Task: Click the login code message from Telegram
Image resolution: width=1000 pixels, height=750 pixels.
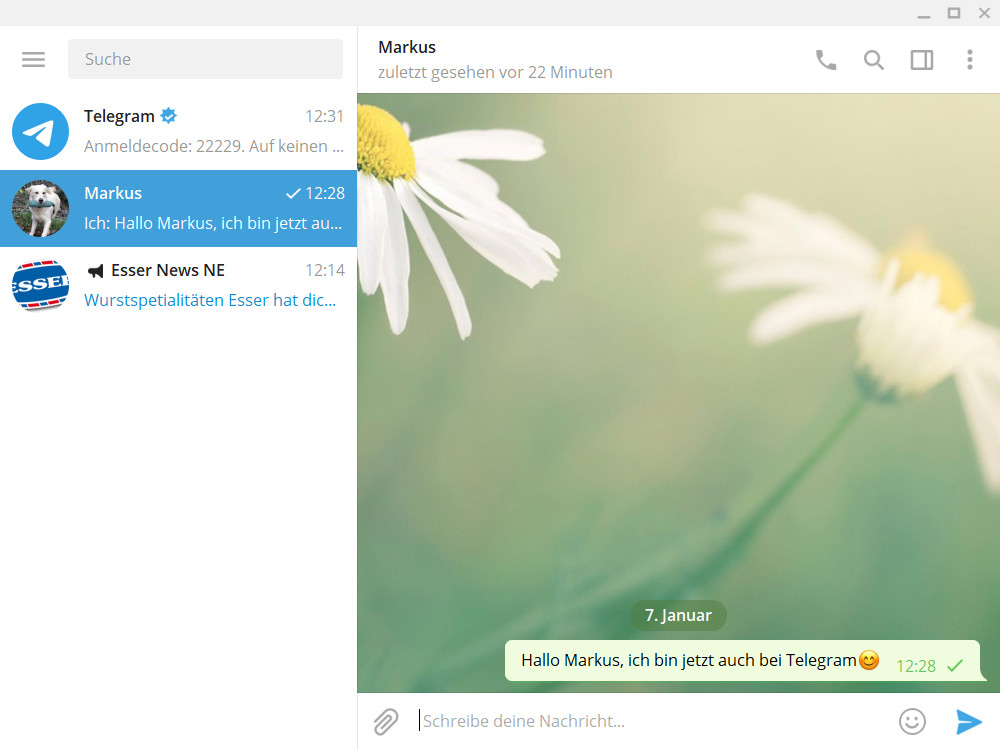Action: (213, 146)
